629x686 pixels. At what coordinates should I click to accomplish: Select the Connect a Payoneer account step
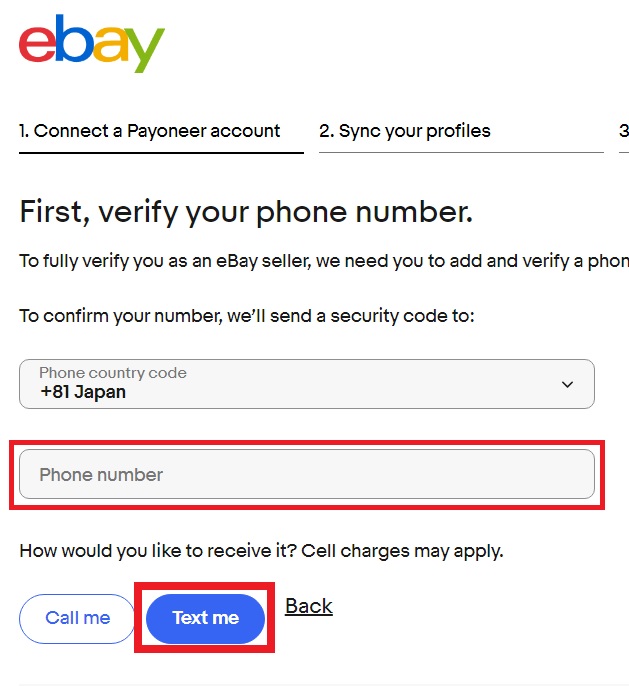149,131
